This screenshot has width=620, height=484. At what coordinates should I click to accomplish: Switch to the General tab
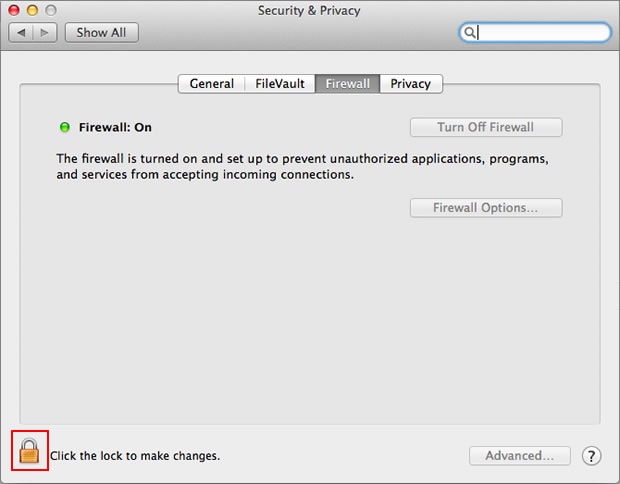(212, 84)
